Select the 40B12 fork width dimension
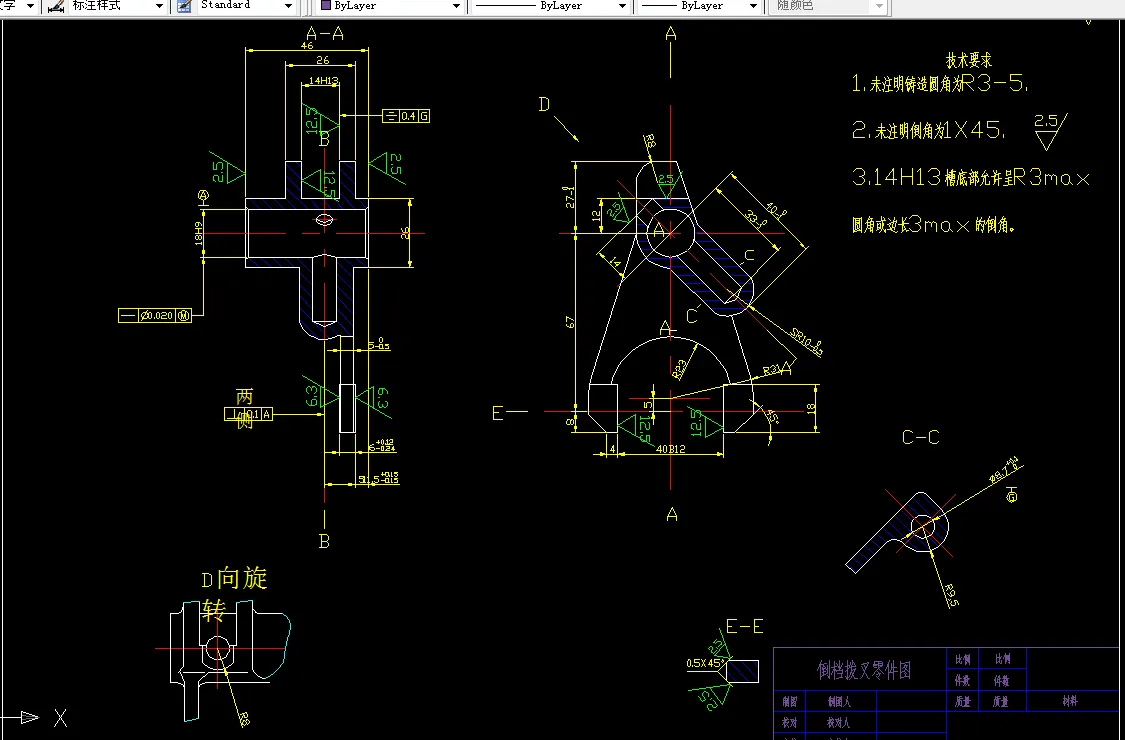1125x740 pixels. pos(672,449)
